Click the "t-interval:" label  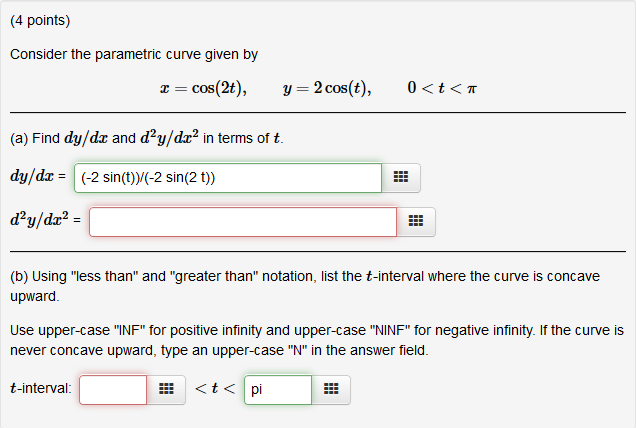[x=41, y=388]
